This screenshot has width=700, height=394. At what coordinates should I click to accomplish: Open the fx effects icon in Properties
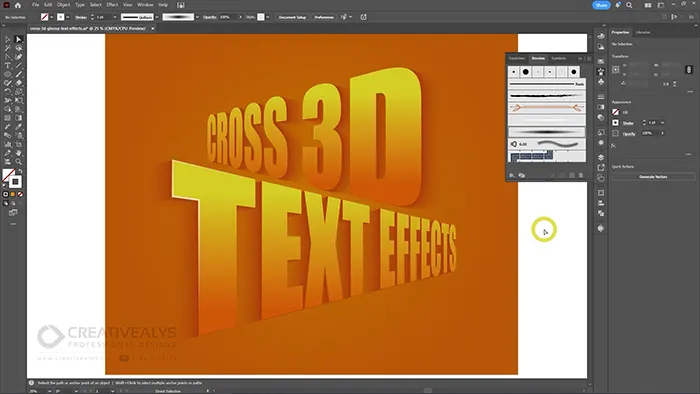point(614,145)
